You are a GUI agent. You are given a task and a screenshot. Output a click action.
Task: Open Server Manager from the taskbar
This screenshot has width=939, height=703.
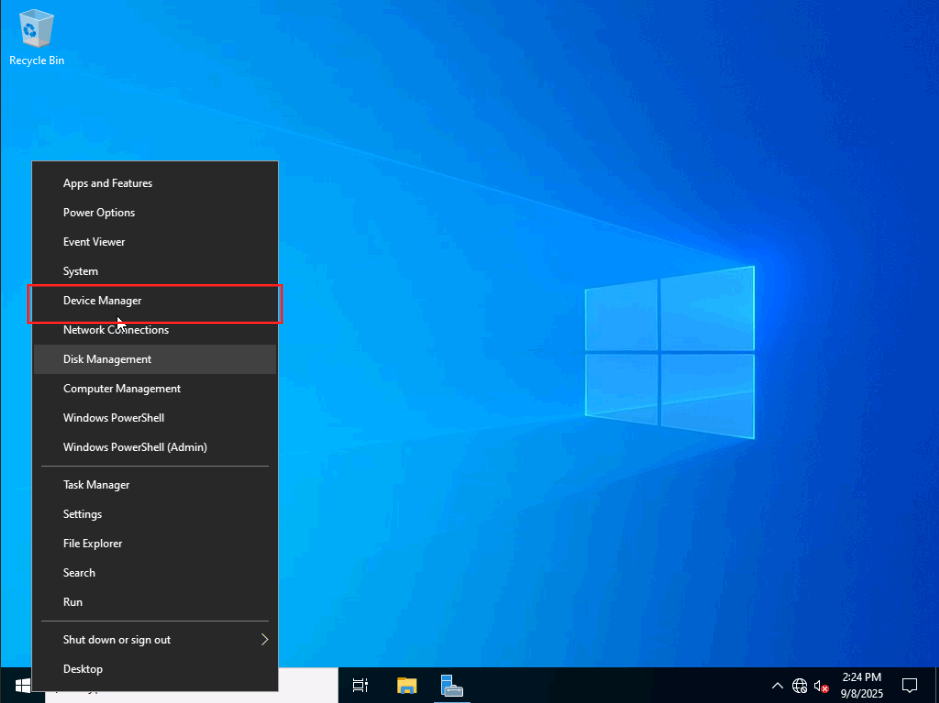[x=451, y=685]
